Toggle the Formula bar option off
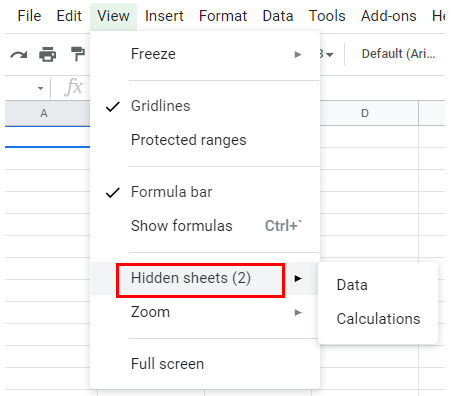The height and width of the screenshot is (396, 451). point(205,192)
